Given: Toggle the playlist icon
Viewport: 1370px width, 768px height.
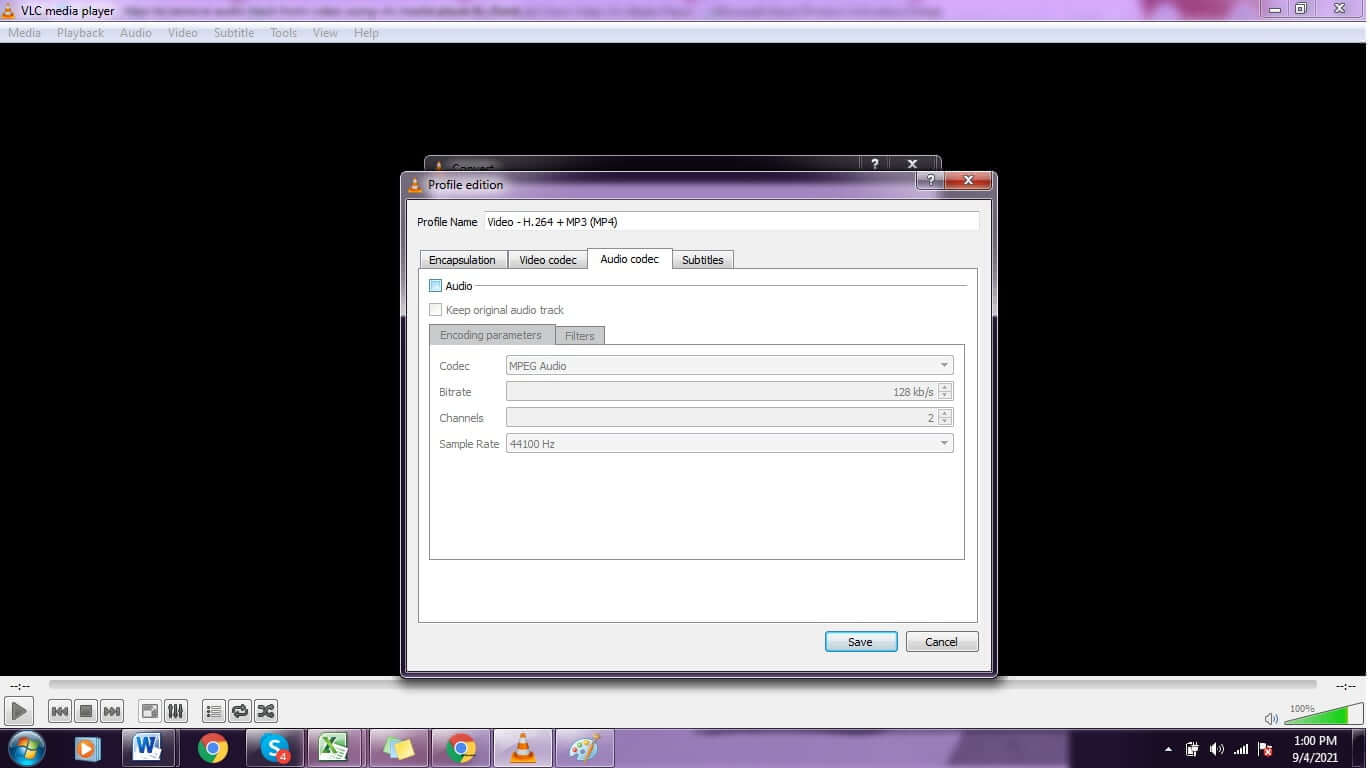Looking at the screenshot, I should (213, 711).
